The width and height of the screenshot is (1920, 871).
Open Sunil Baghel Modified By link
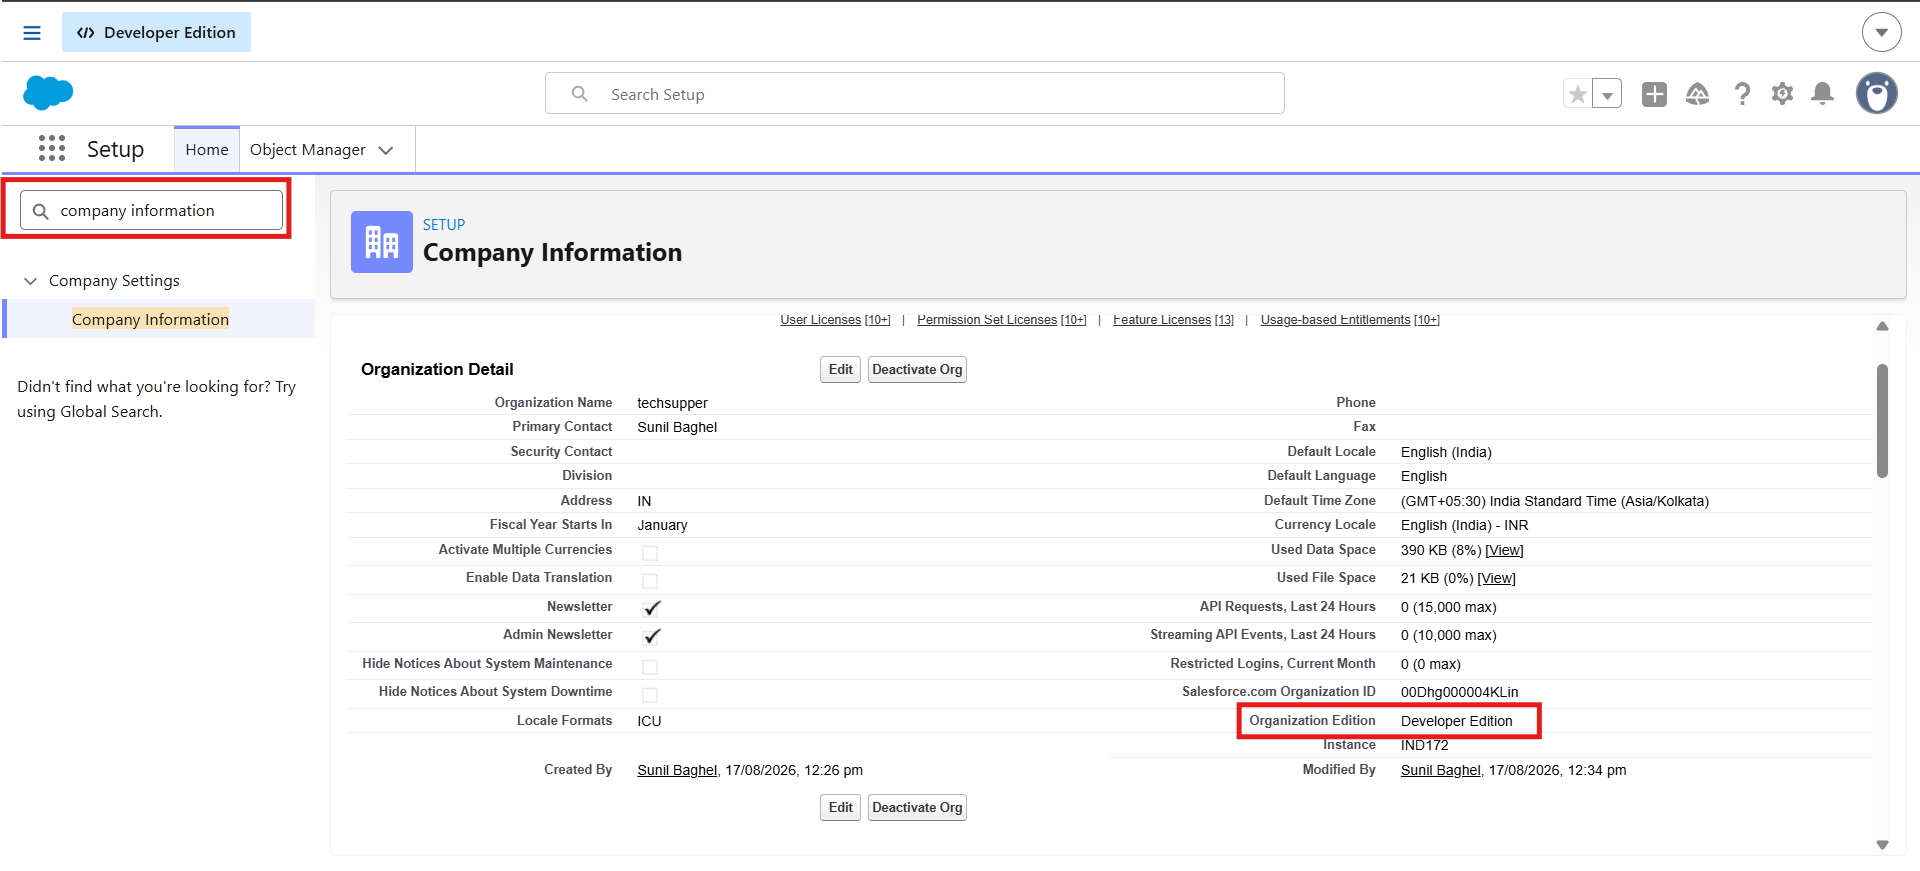pos(1440,771)
